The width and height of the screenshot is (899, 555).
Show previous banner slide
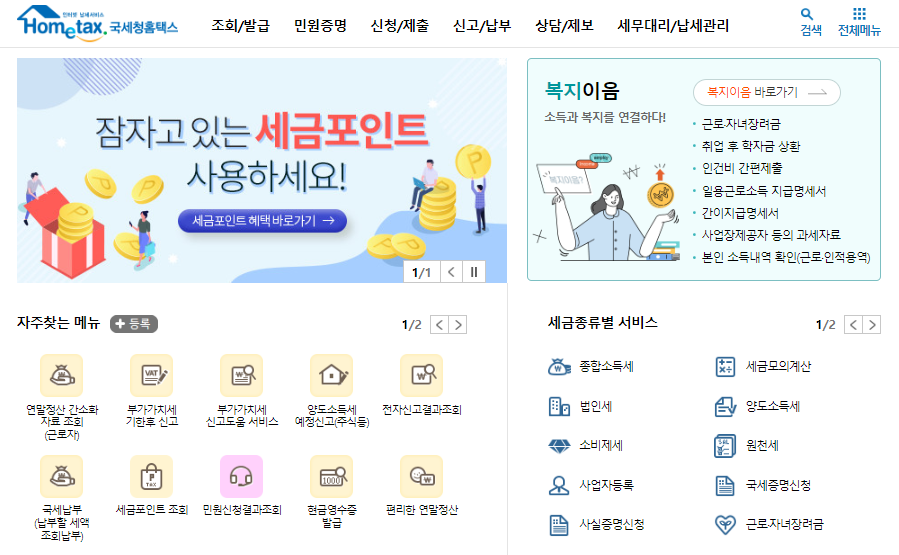451,272
